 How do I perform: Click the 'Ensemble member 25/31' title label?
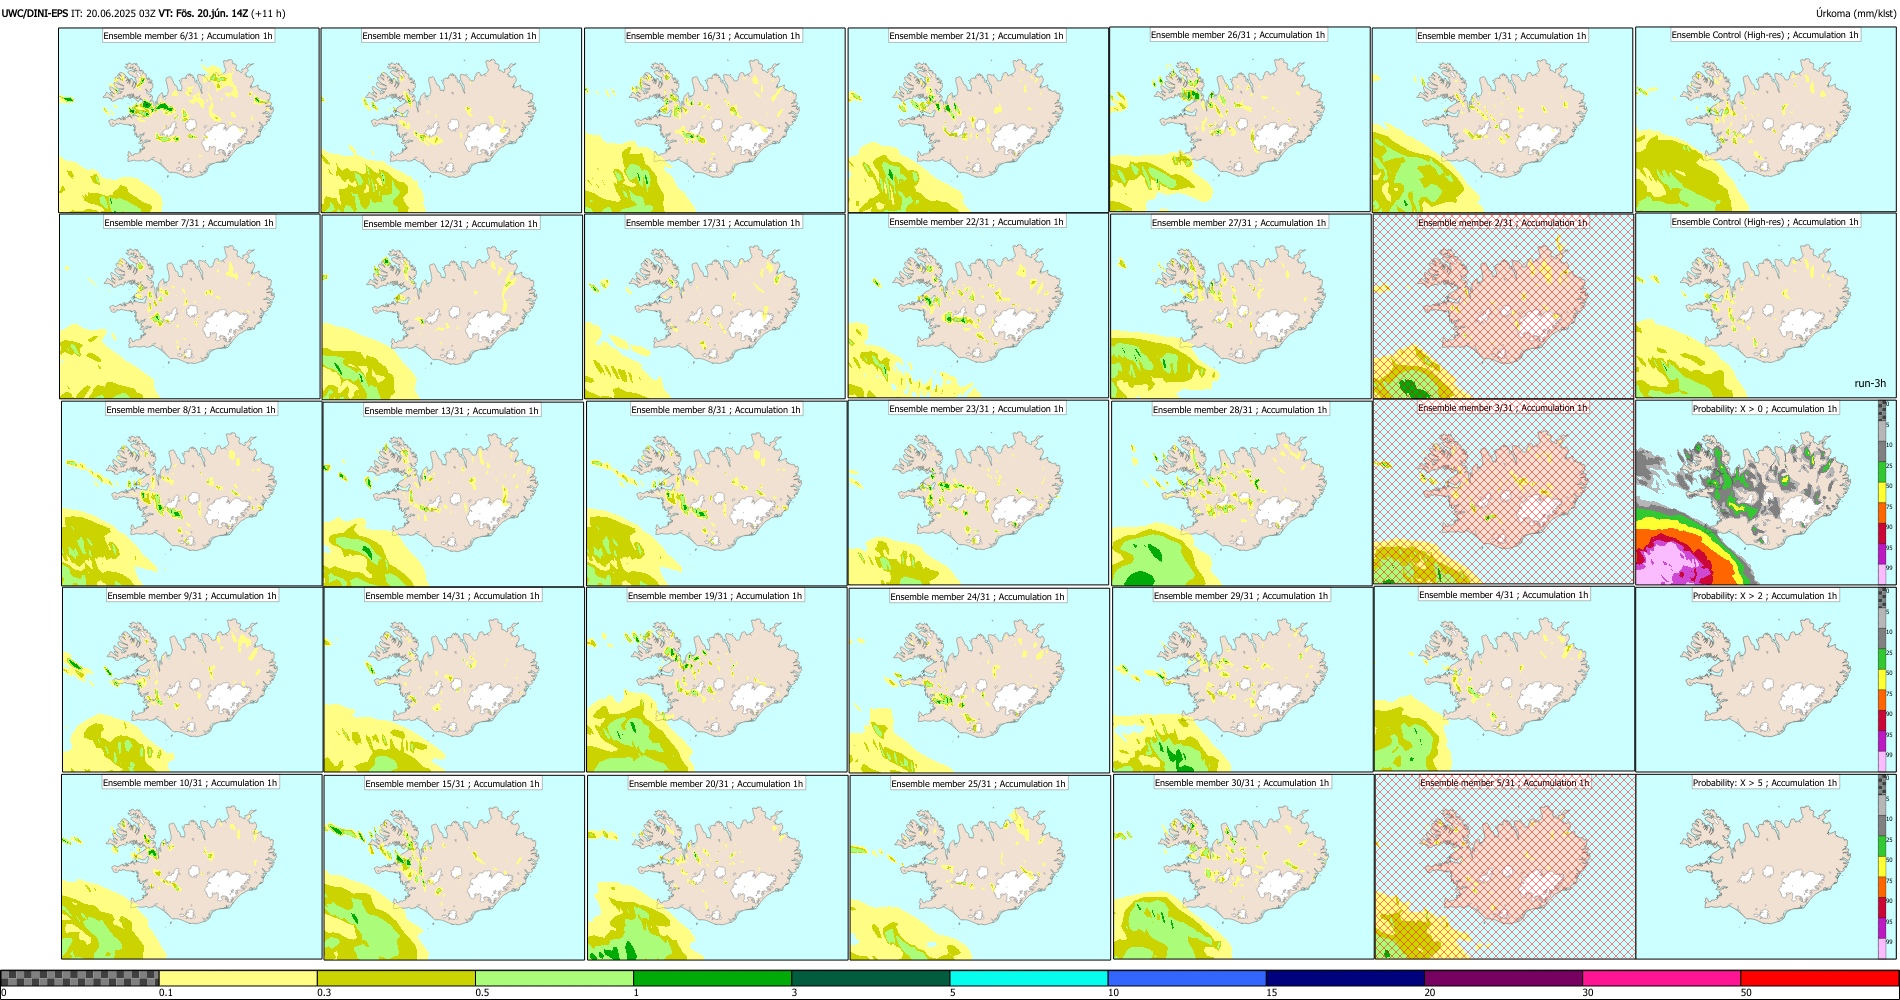[x=979, y=784]
